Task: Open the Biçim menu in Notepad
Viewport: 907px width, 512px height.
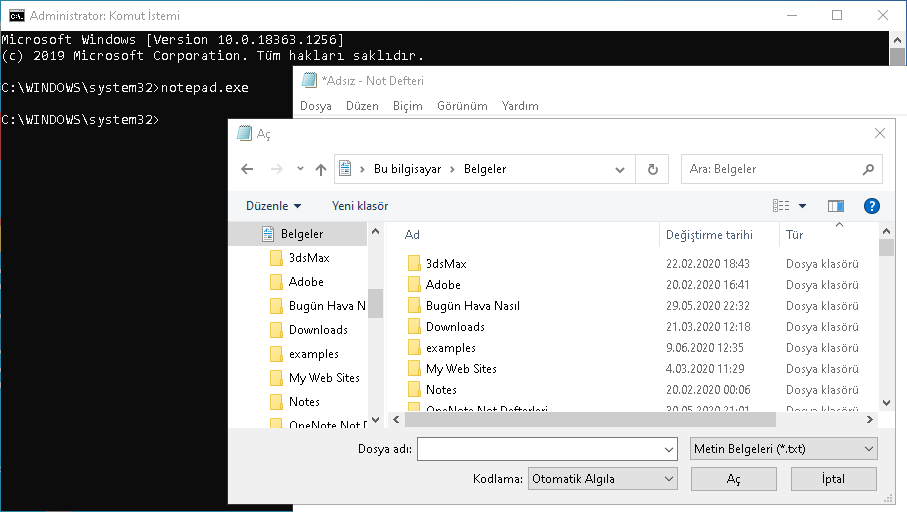Action: point(407,106)
